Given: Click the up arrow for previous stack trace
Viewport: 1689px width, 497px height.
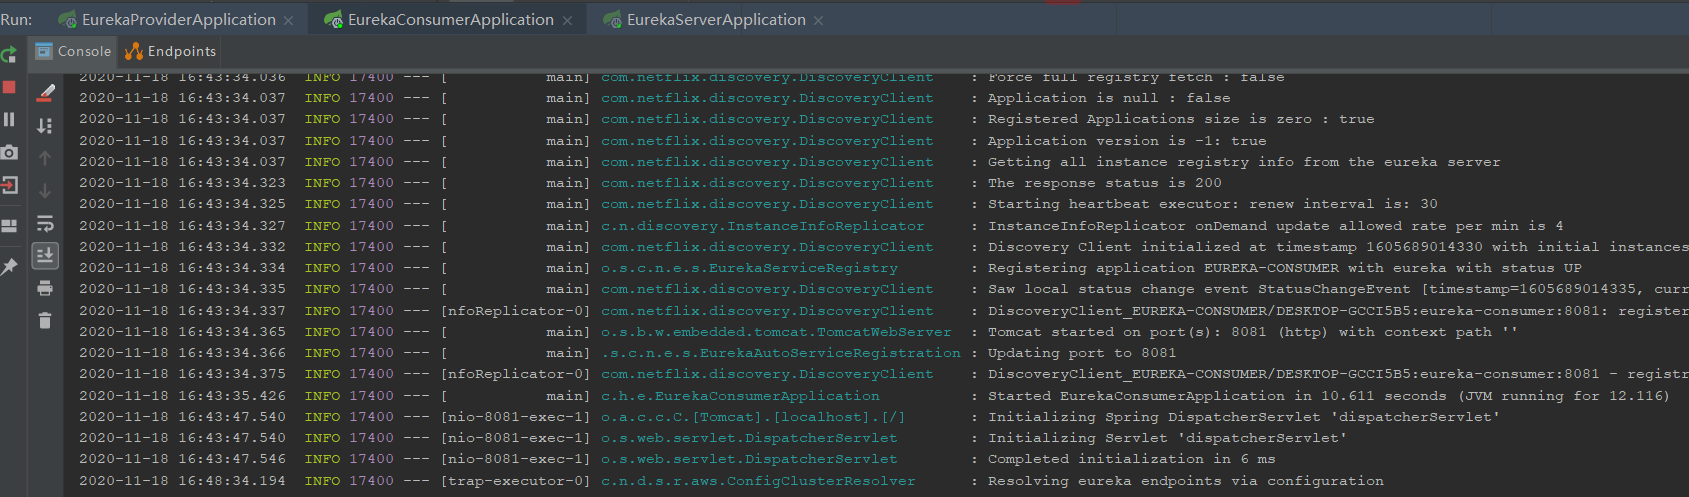Looking at the screenshot, I should click(x=45, y=158).
